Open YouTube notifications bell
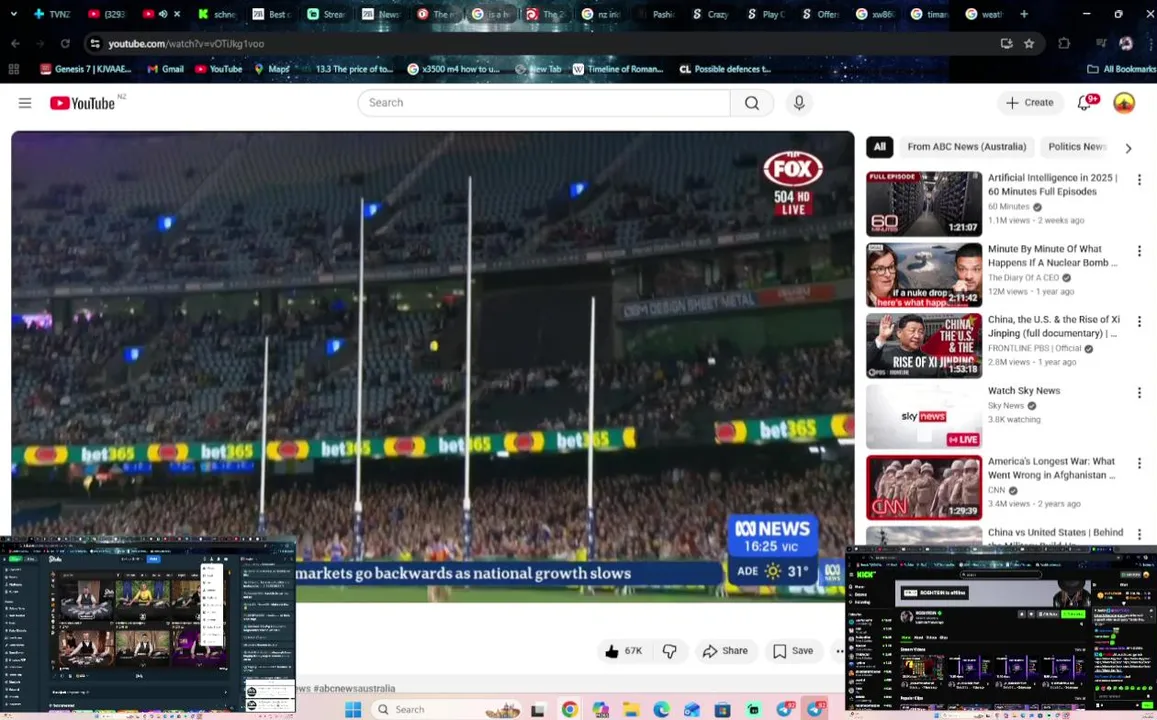Viewport: 1157px width, 720px height. (x=1085, y=103)
